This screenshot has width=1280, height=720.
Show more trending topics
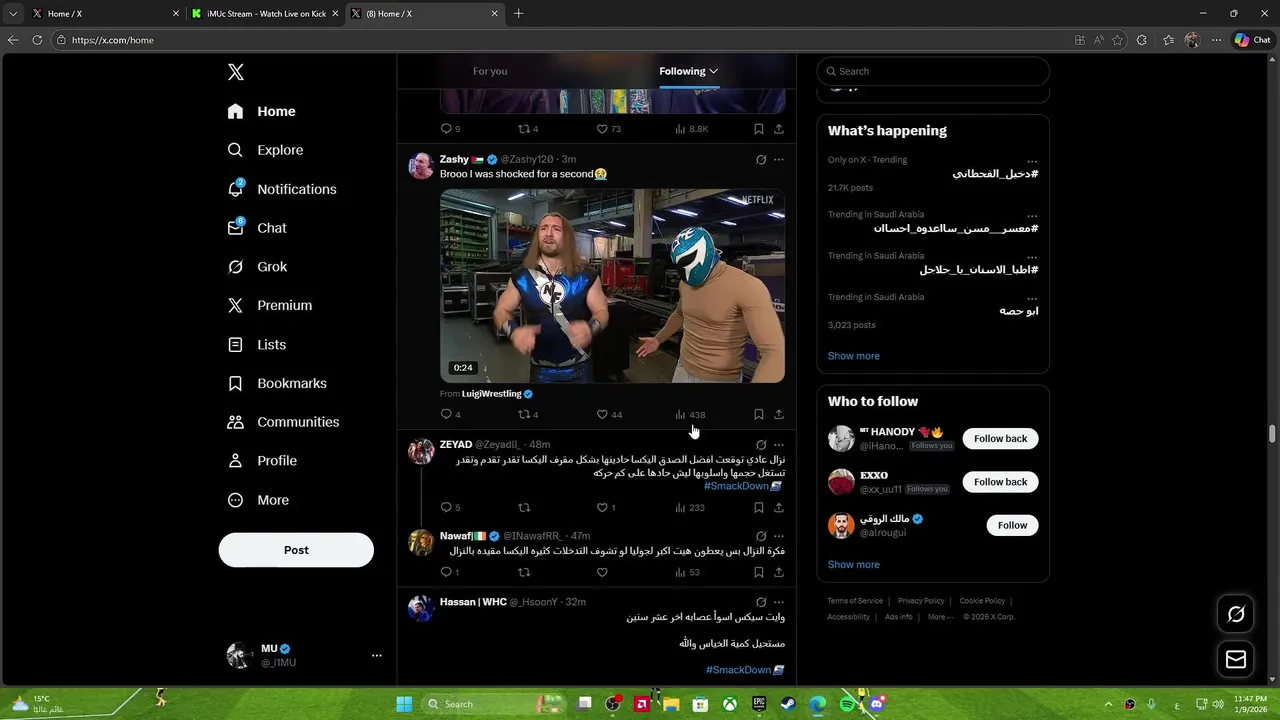click(x=853, y=356)
